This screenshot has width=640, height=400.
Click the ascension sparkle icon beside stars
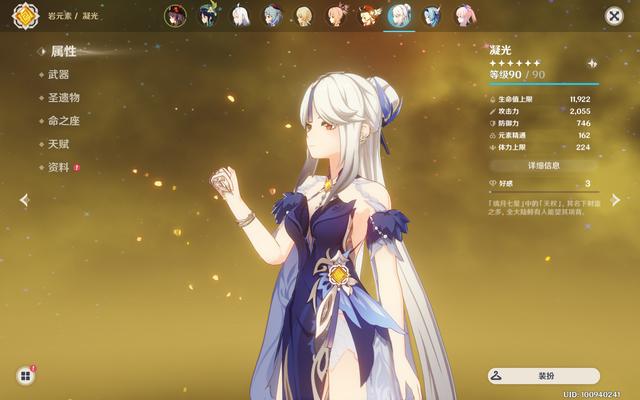click(592, 62)
